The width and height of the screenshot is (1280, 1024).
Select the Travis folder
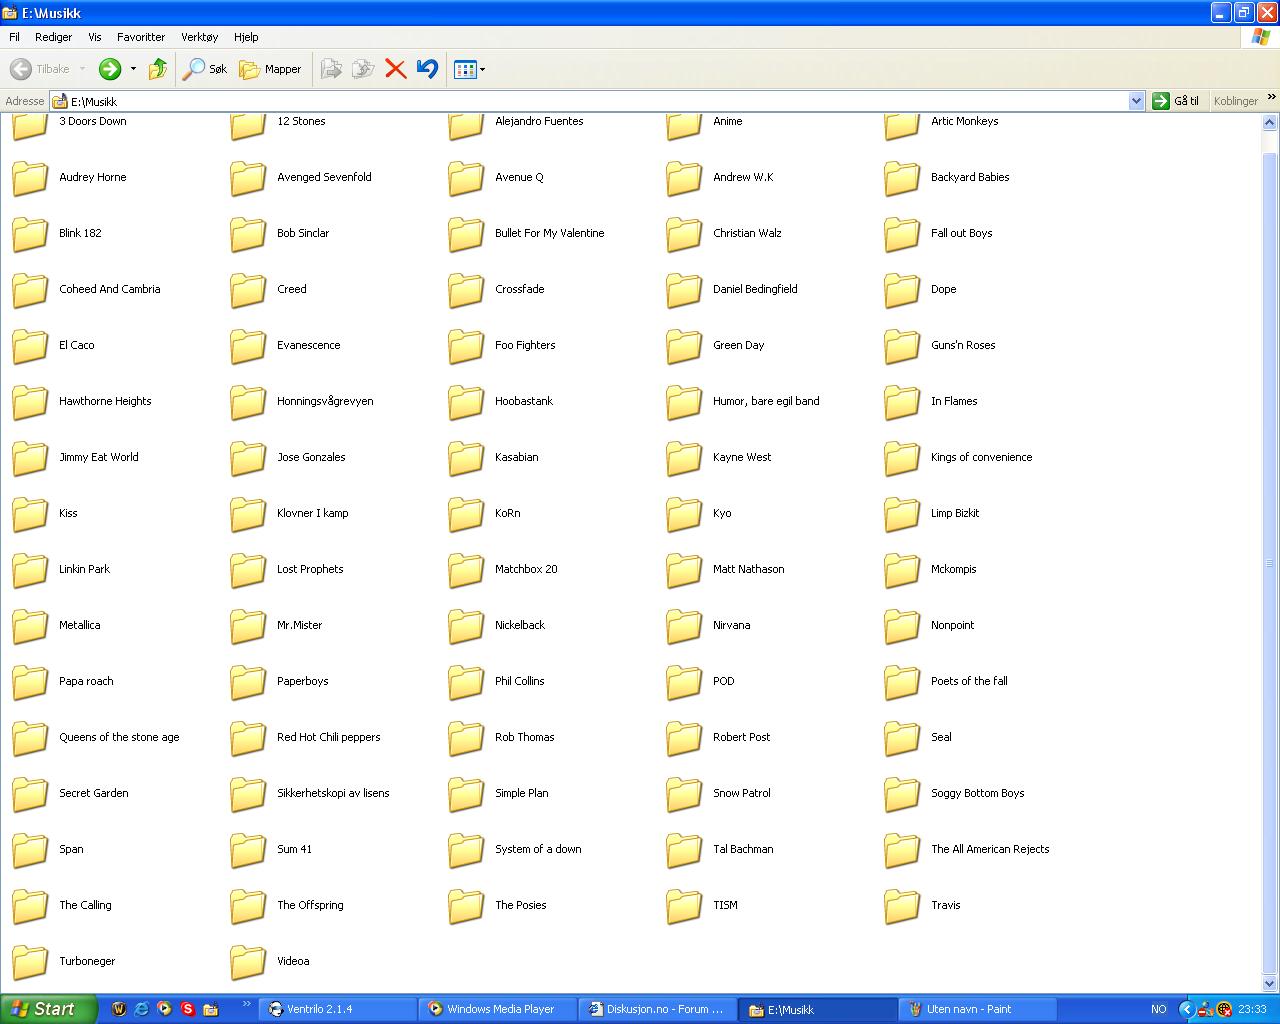(923, 906)
